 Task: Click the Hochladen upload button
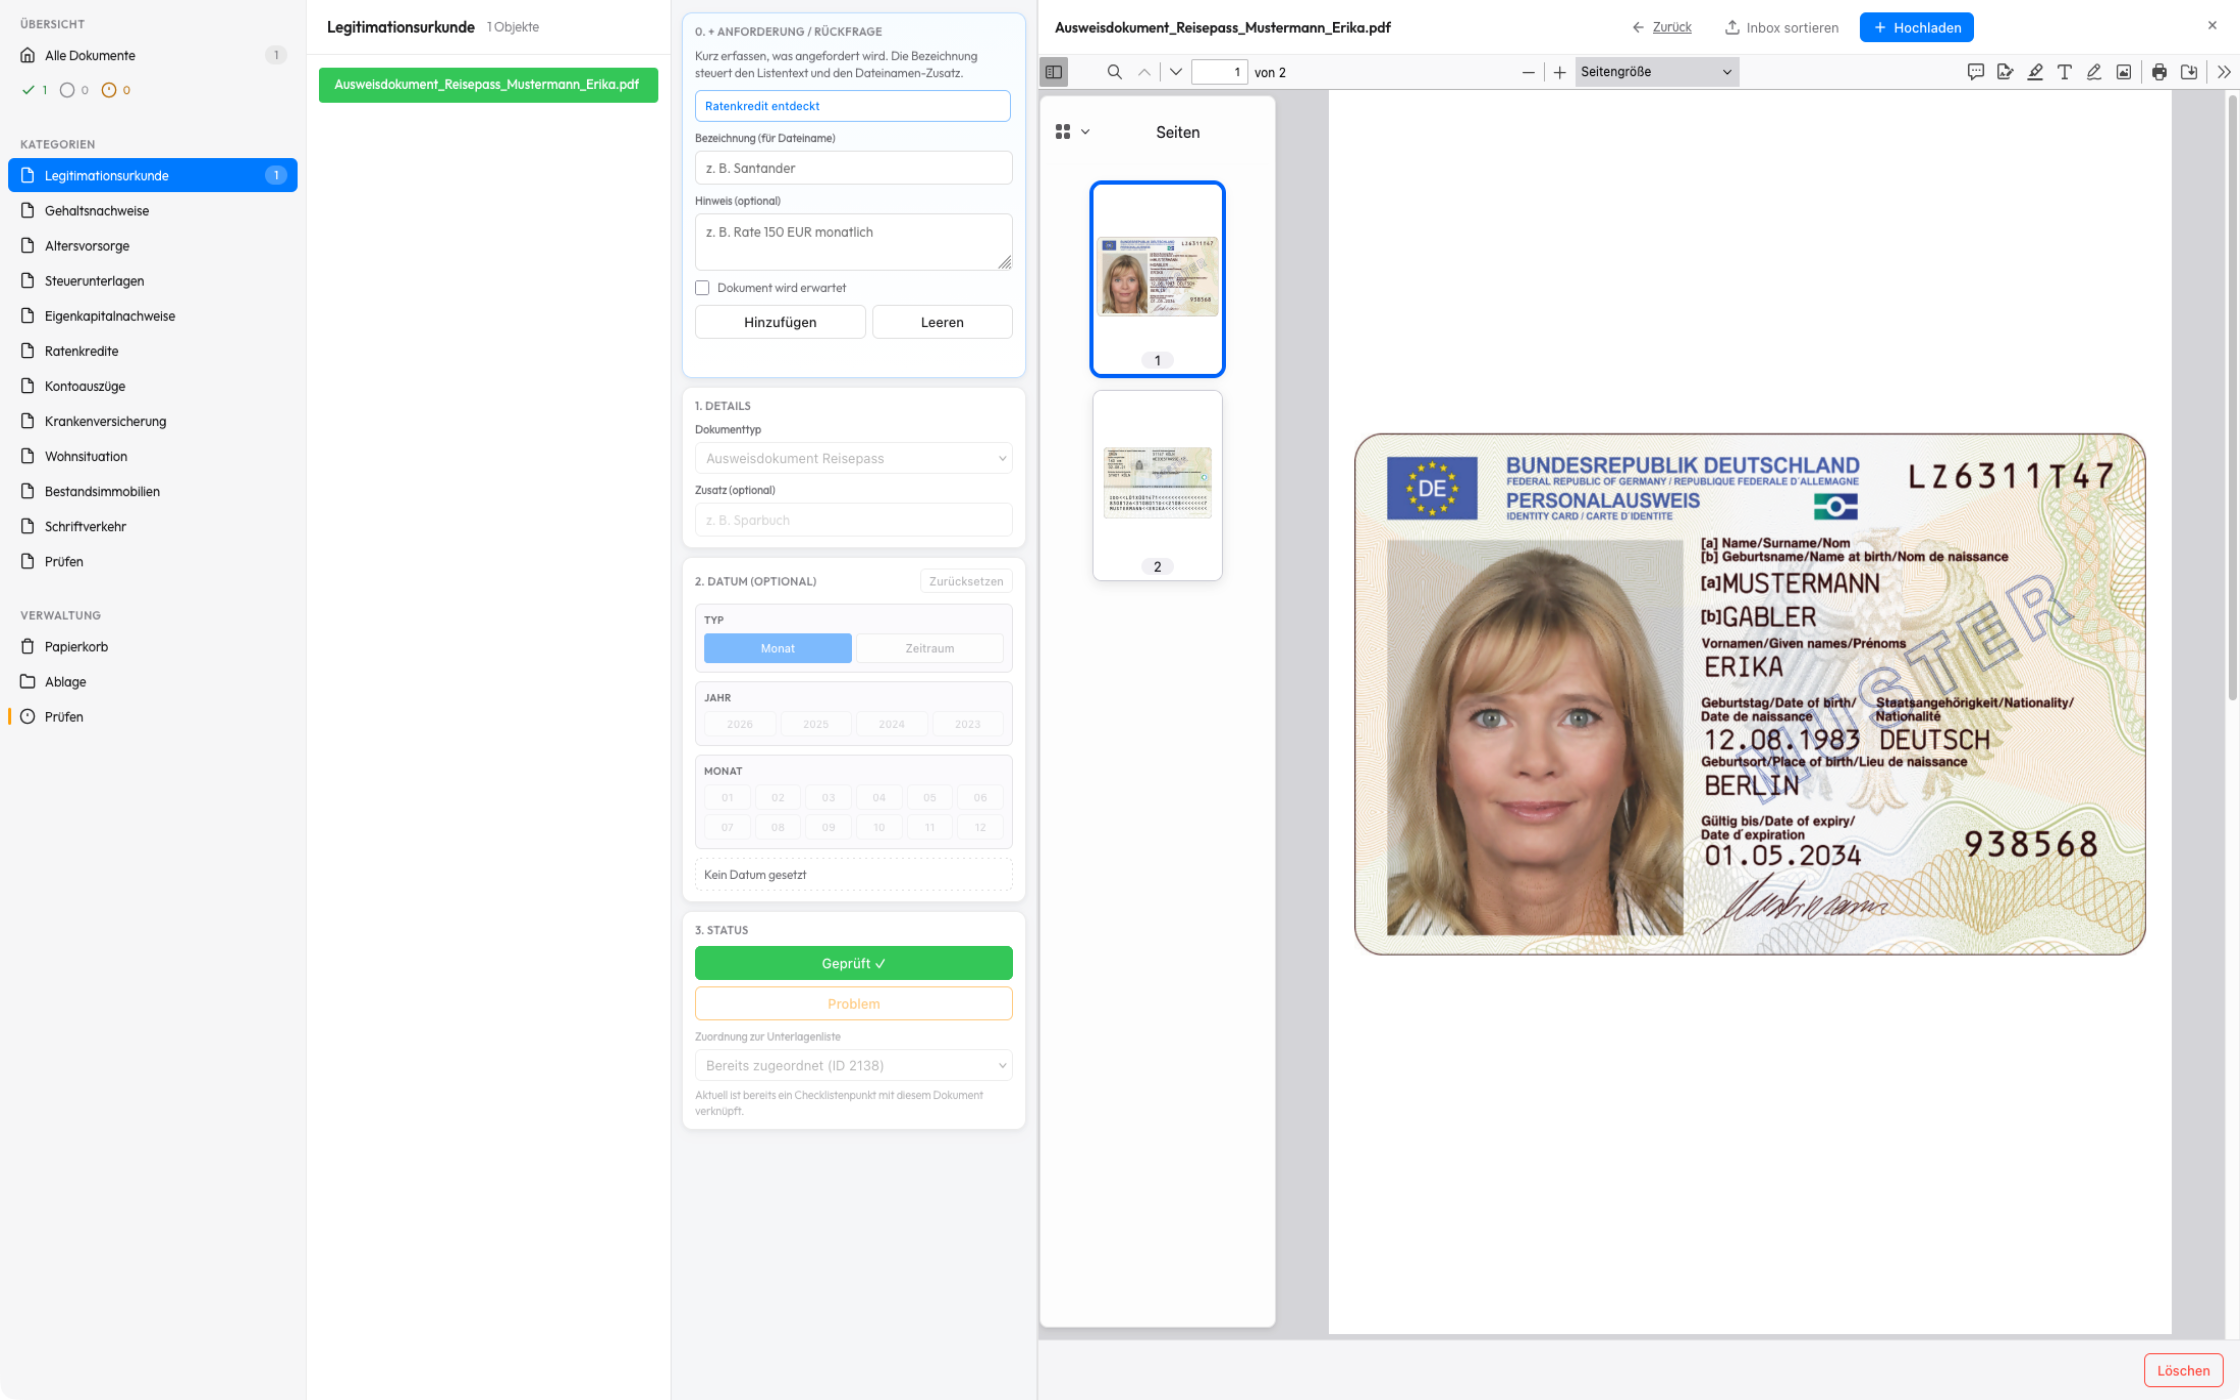(x=1916, y=28)
